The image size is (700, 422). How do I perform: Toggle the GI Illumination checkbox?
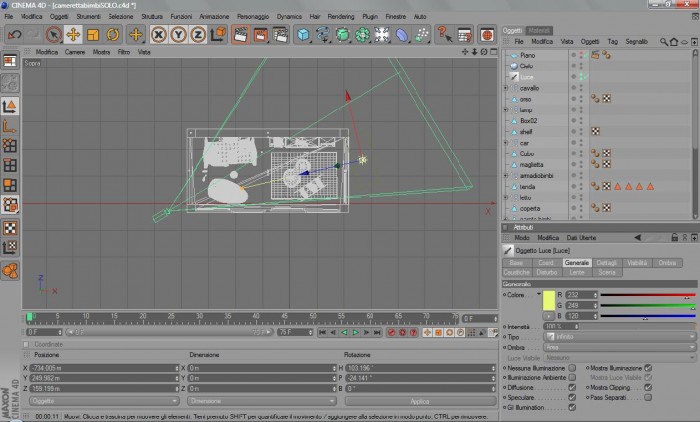tap(572, 407)
